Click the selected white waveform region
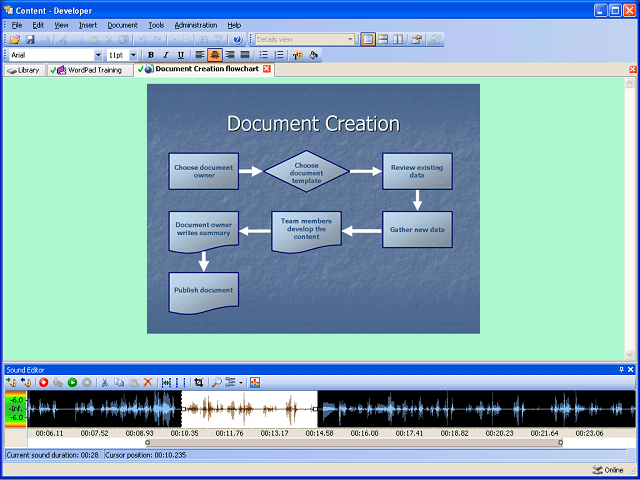 click(249, 409)
